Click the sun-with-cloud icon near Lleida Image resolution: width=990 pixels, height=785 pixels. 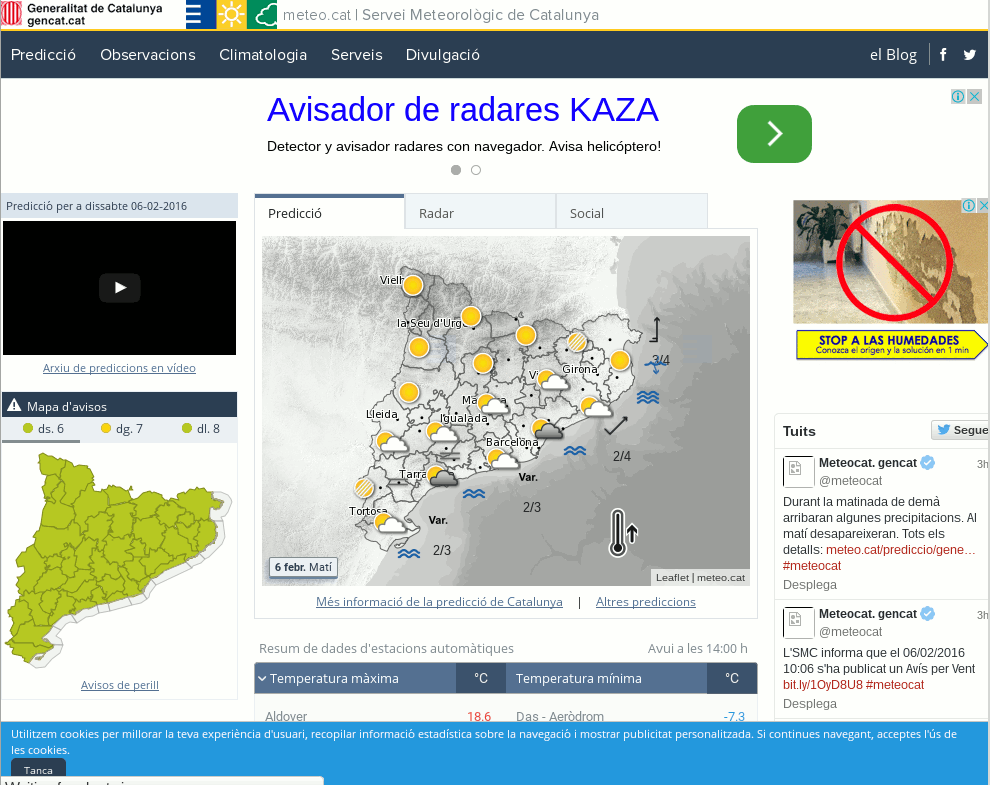[391, 441]
